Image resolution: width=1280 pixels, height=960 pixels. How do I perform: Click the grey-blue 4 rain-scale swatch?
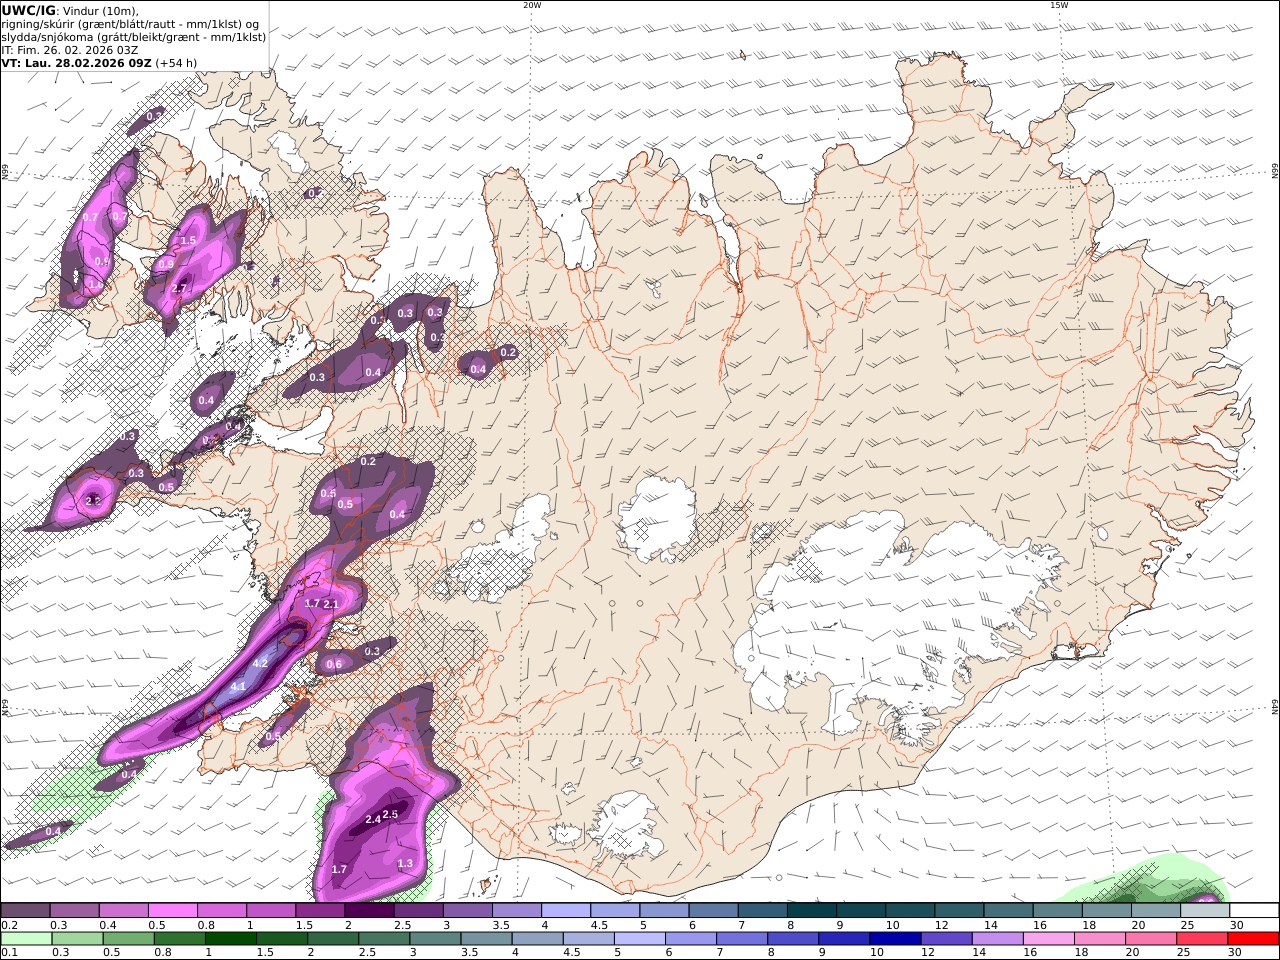(536, 938)
